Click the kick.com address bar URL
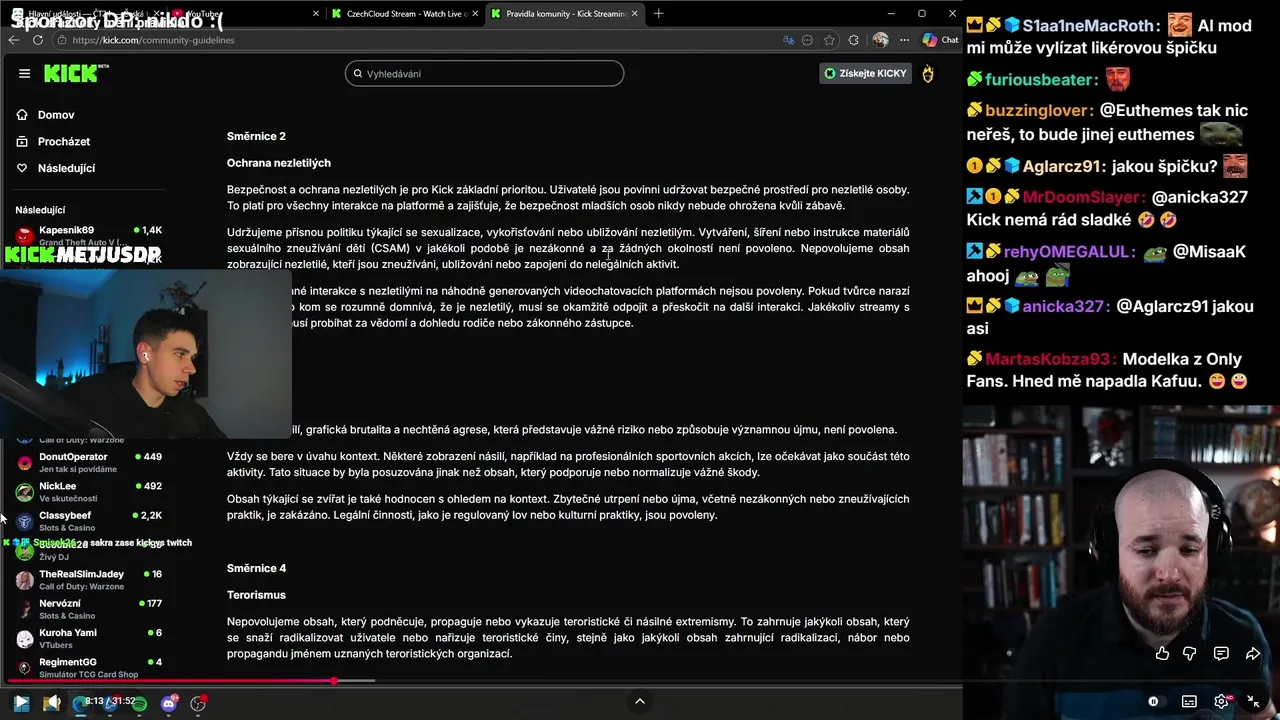Viewport: 1280px width, 720px height. [154, 40]
